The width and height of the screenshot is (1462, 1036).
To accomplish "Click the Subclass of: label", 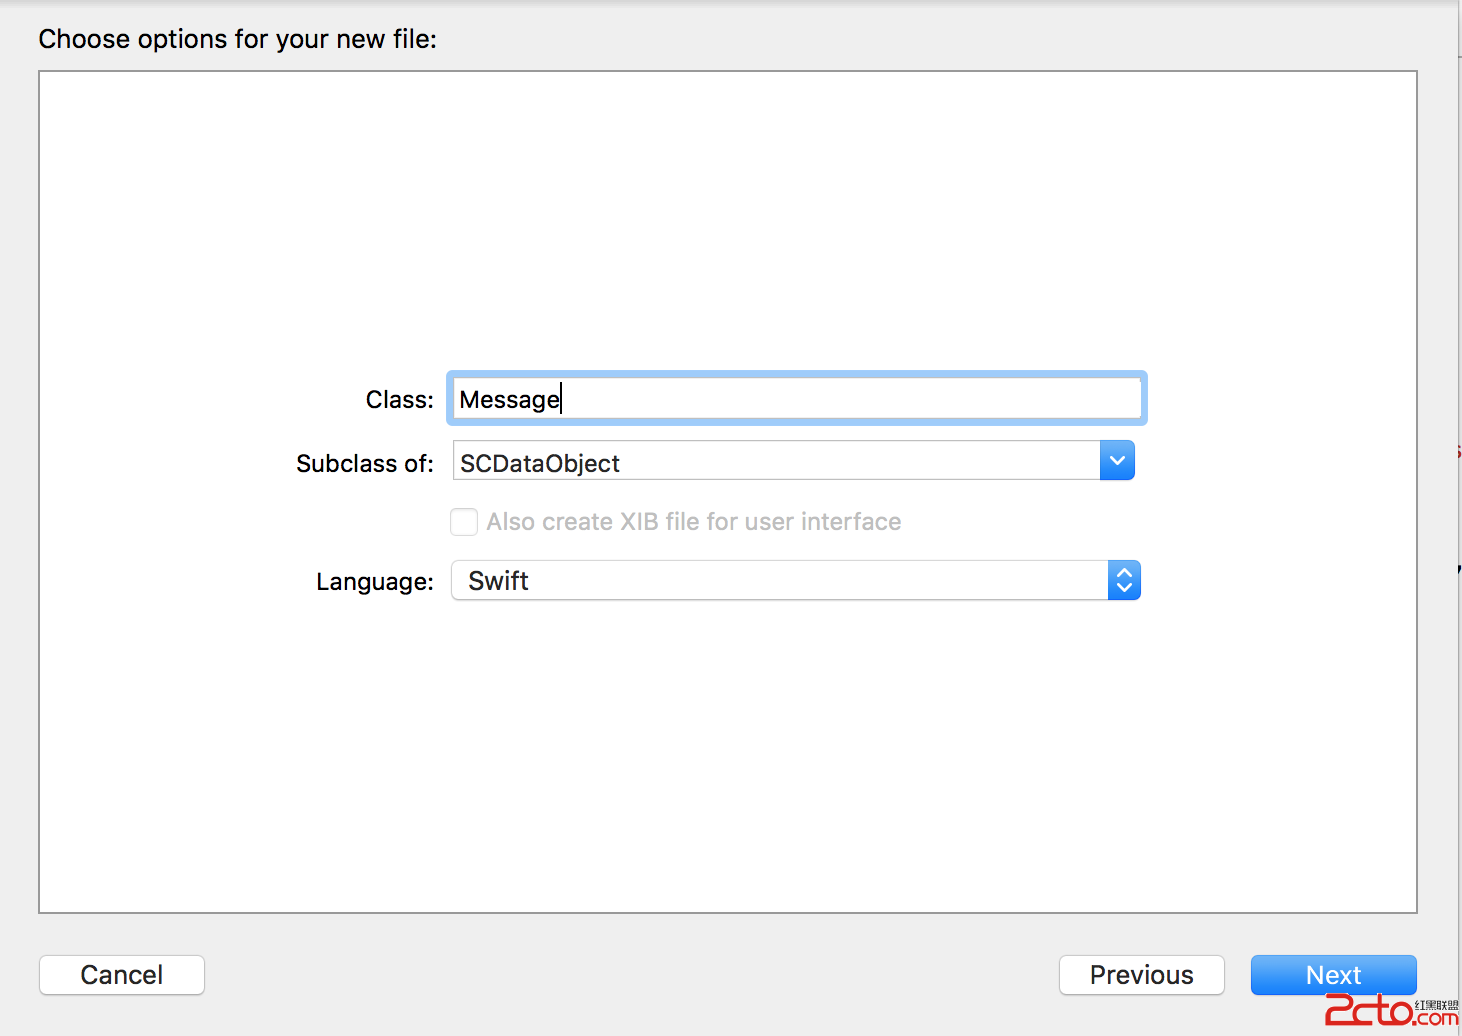I will (364, 464).
